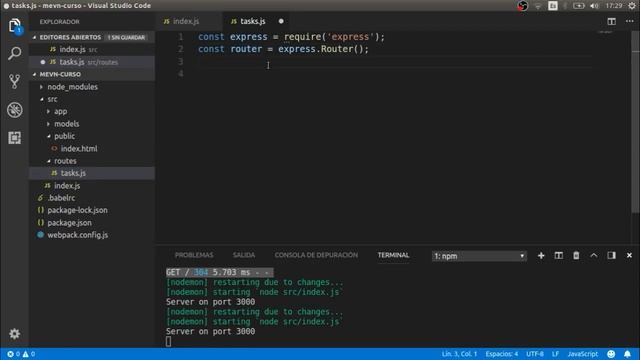Select the Terminal panel tab
Viewport: 640px width, 360px height.
coord(393,255)
